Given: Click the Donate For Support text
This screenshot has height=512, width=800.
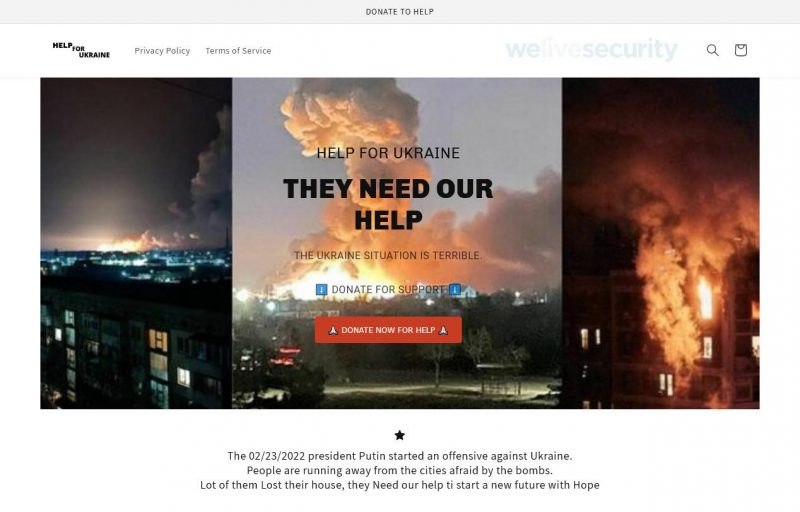Looking at the screenshot, I should [388, 290].
